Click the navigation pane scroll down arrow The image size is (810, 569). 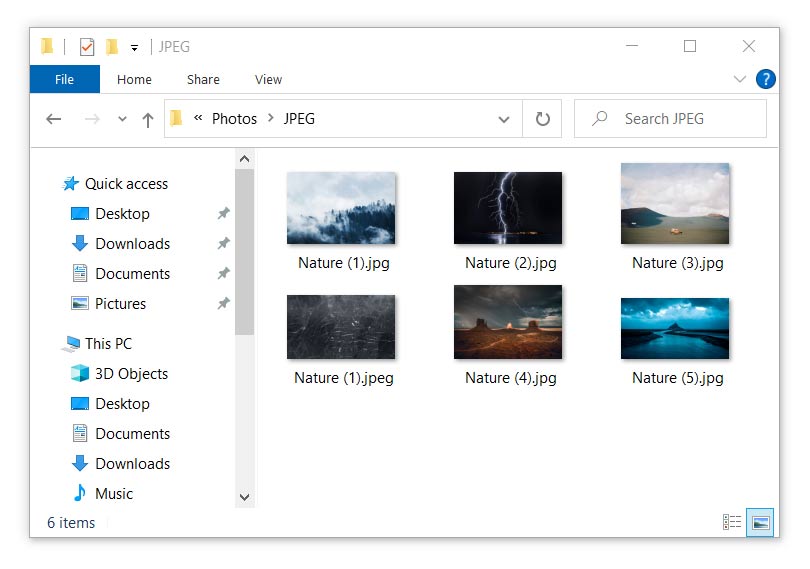coord(244,497)
